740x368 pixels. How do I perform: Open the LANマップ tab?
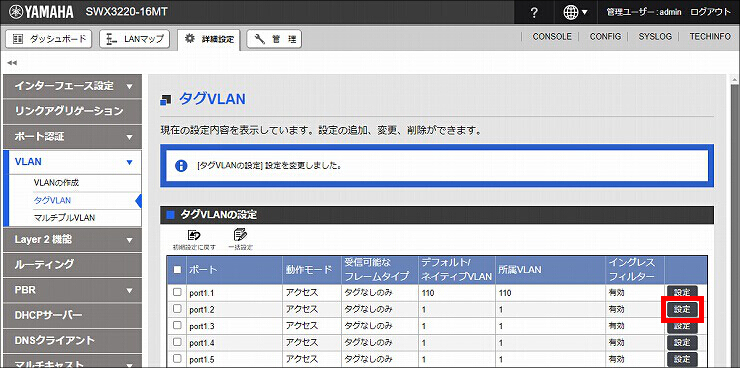click(135, 39)
